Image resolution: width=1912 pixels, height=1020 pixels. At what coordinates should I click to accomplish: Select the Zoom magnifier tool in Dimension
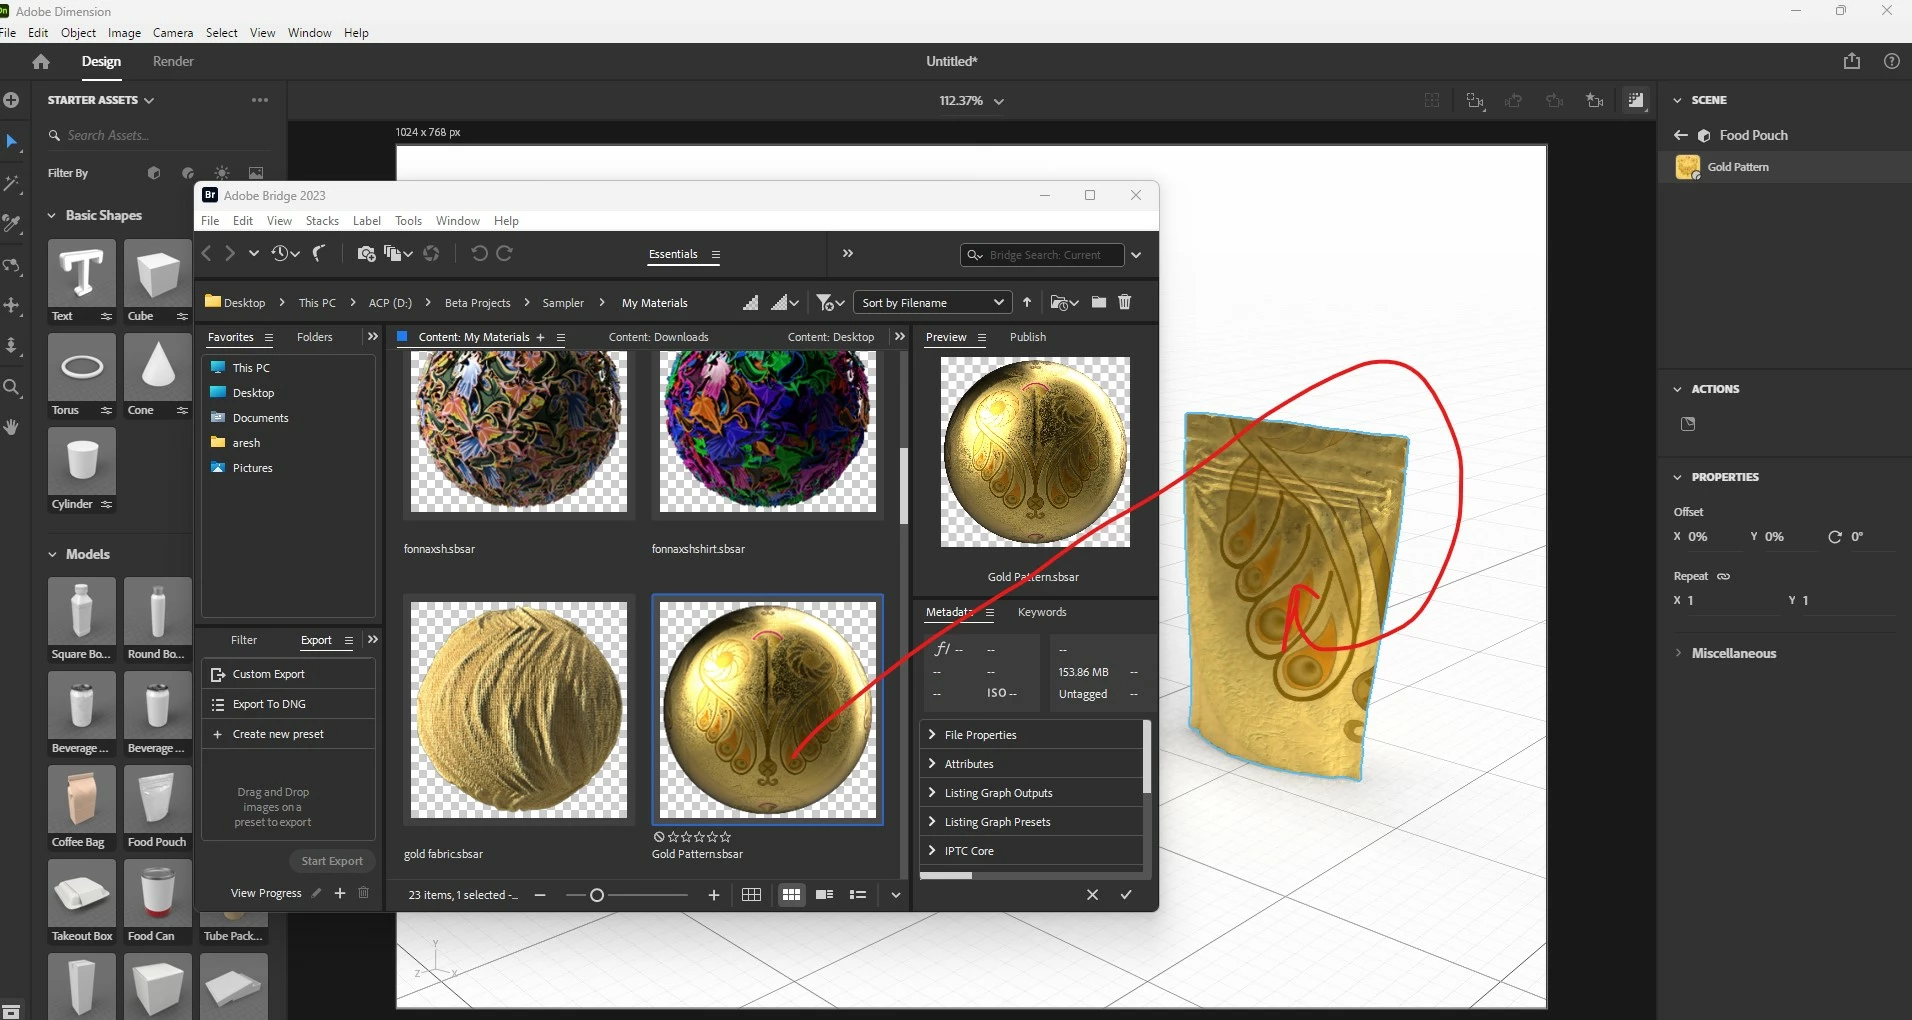pyautogui.click(x=12, y=388)
